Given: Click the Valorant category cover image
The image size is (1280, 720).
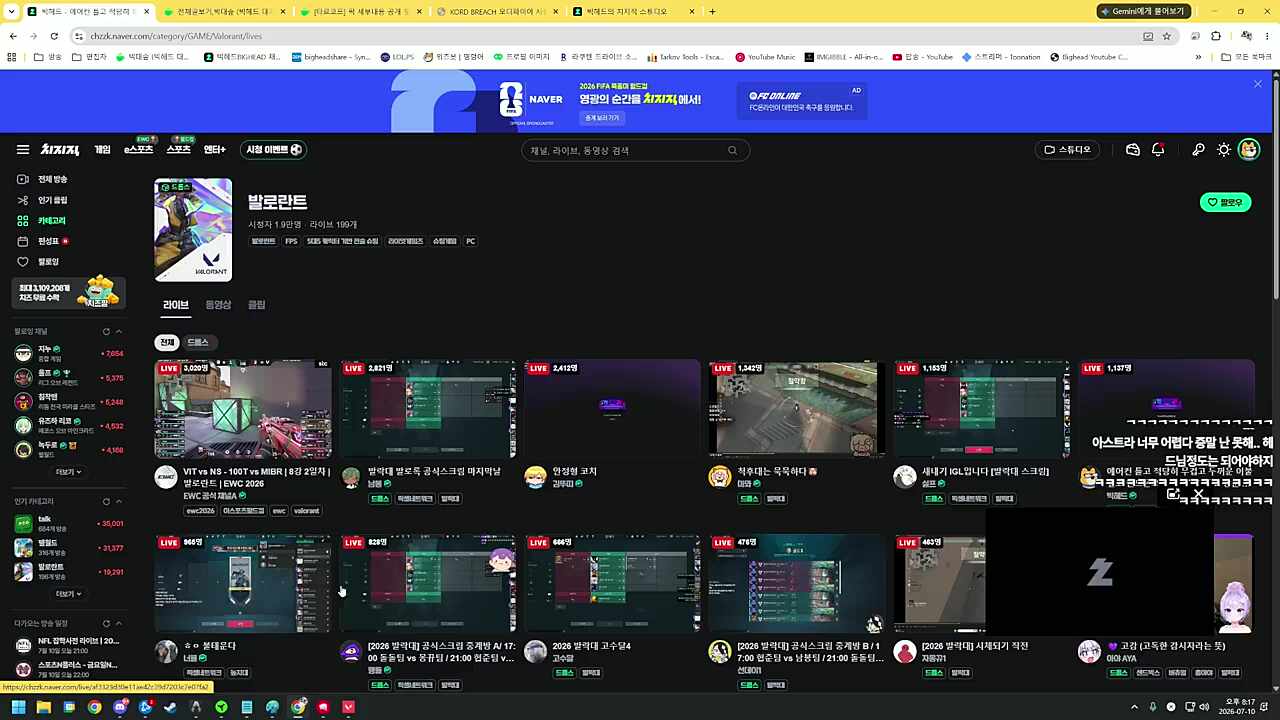Looking at the screenshot, I should (x=193, y=230).
